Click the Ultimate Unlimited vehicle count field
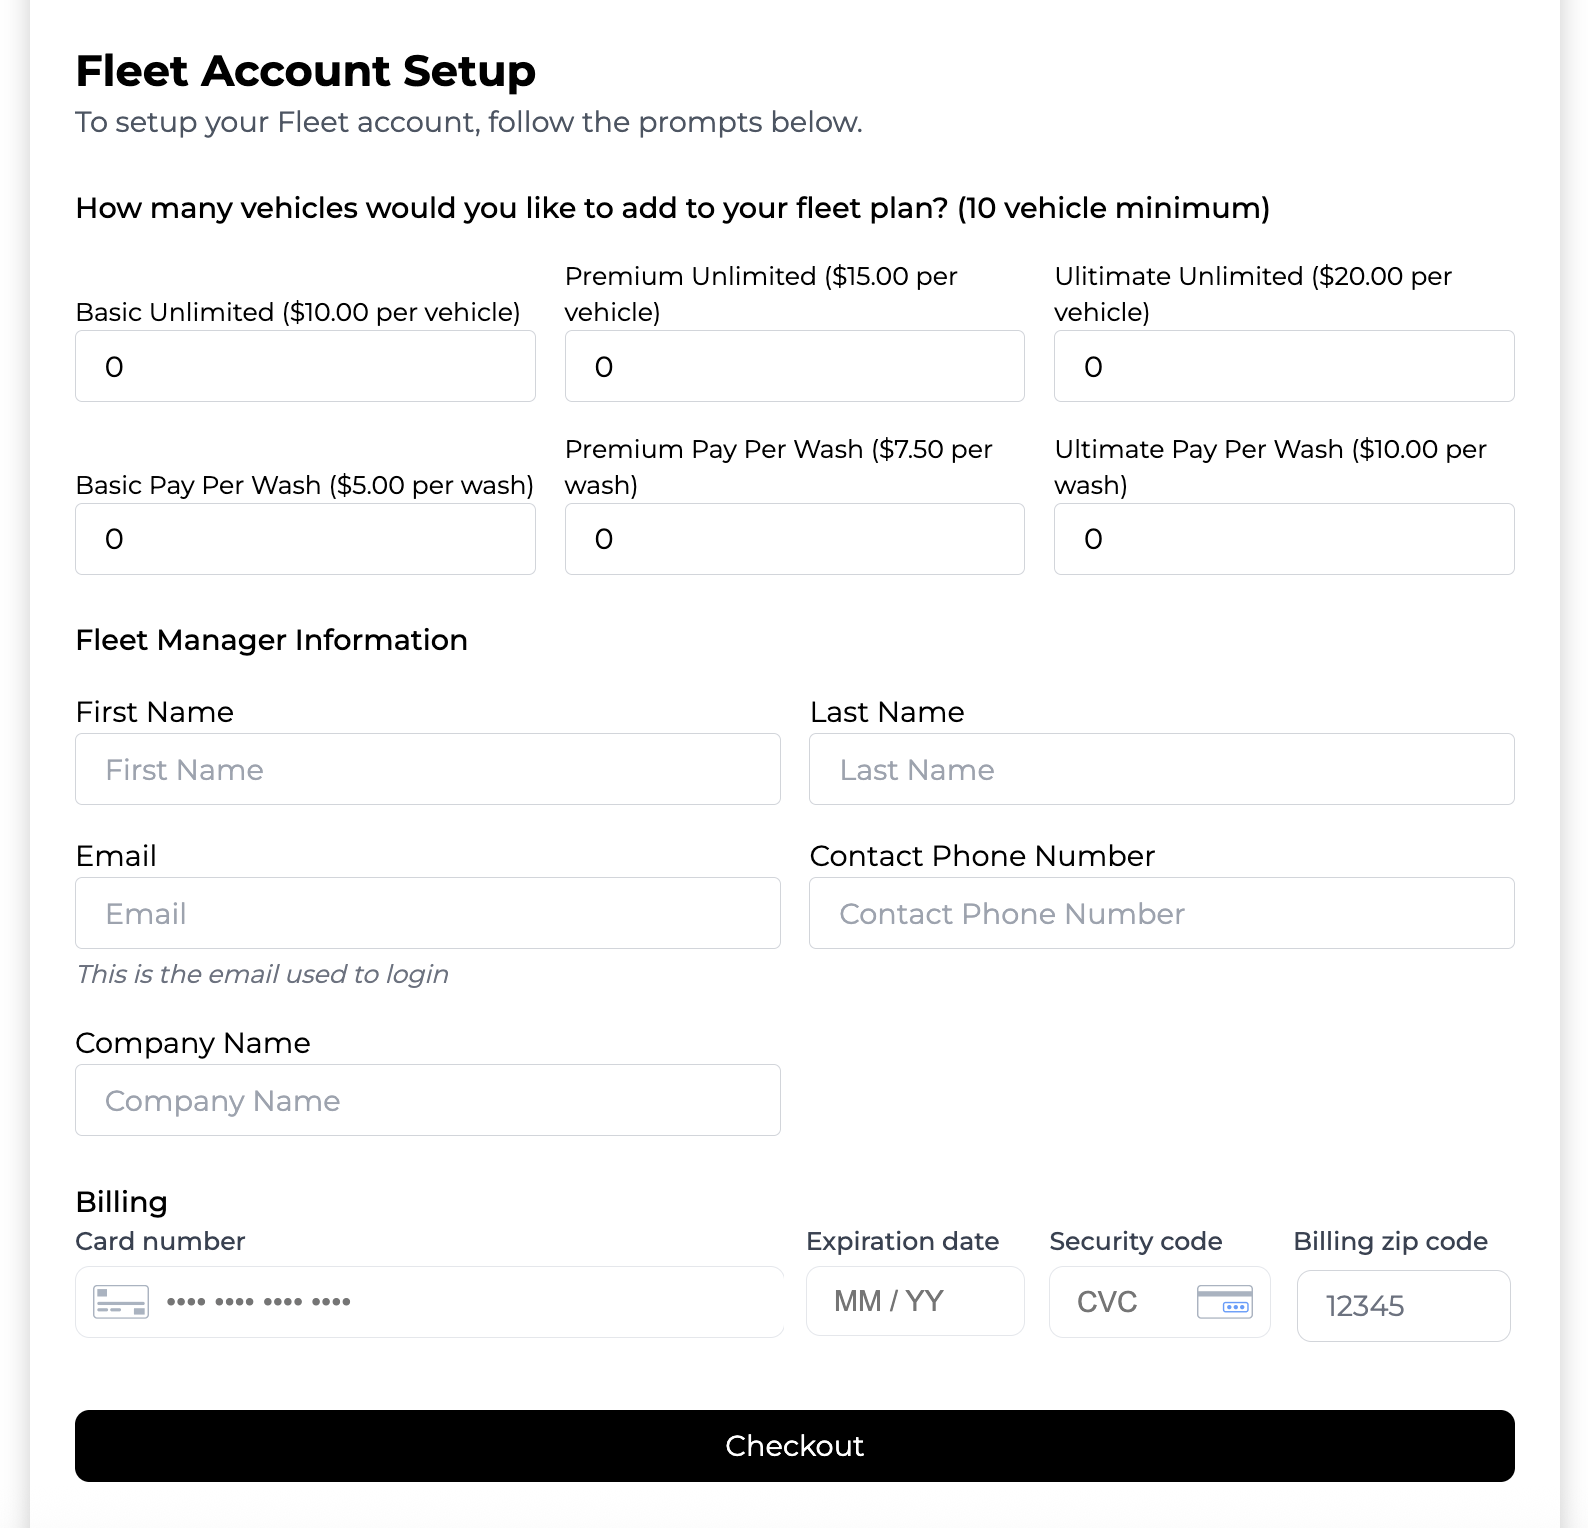The height and width of the screenshot is (1528, 1588). coord(1283,366)
